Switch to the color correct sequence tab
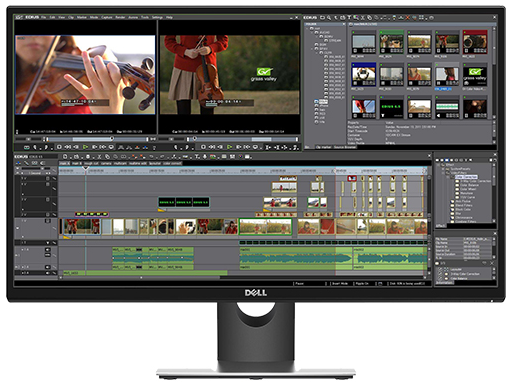 click(x=172, y=164)
